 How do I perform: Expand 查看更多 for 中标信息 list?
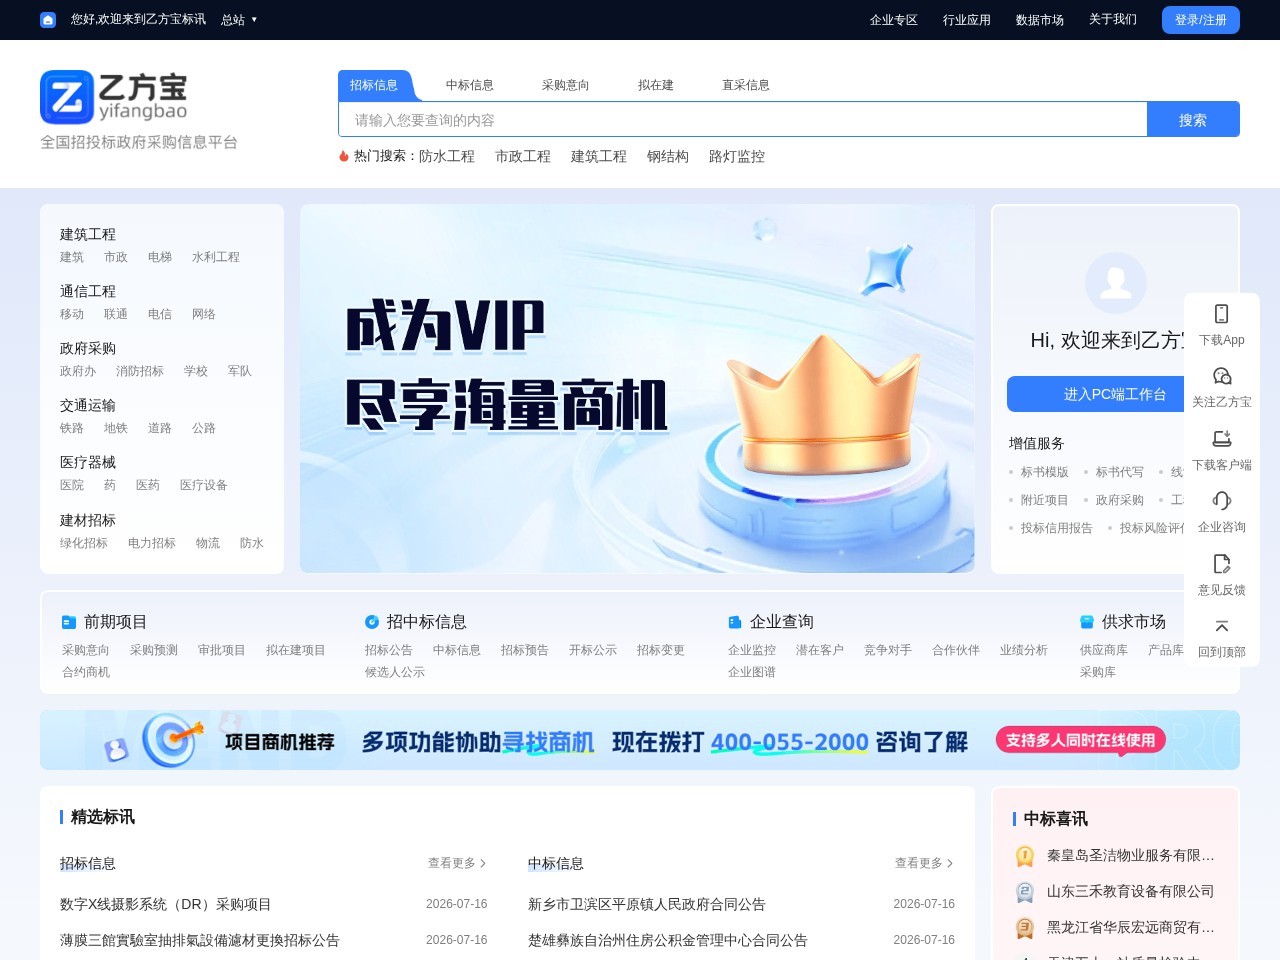(924, 863)
